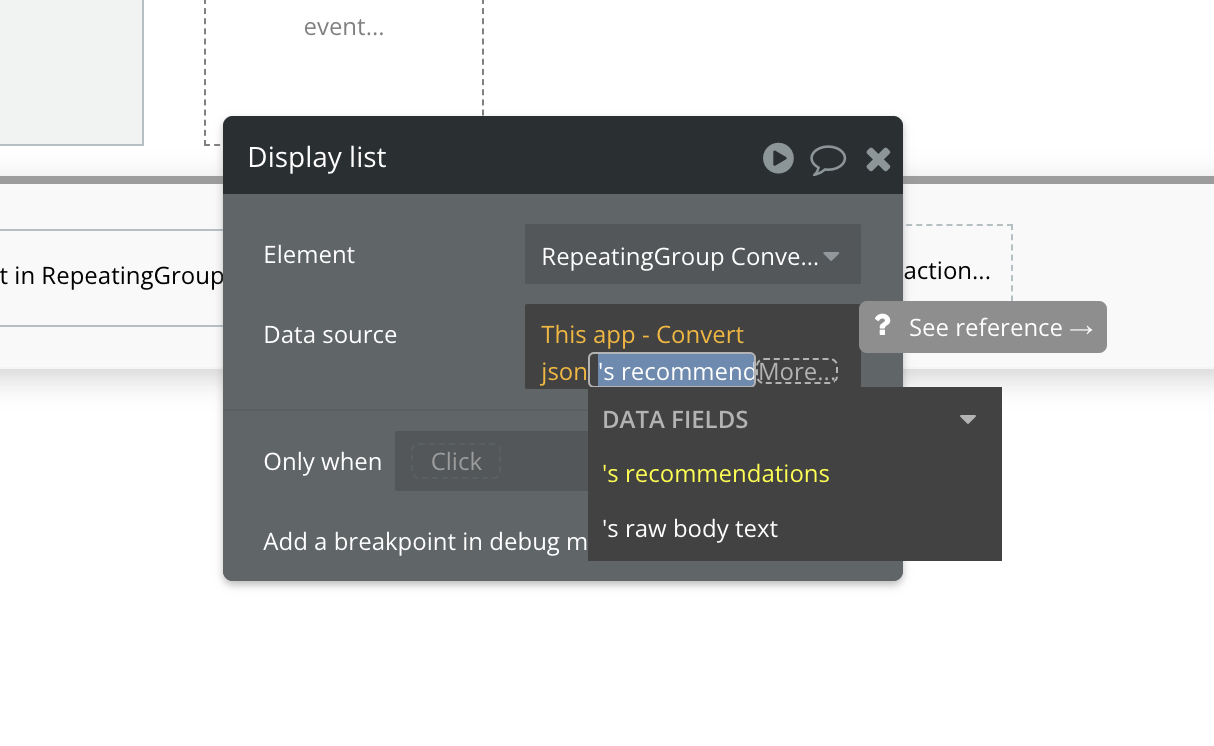Click the question mark help icon
Image resolution: width=1214 pixels, height=746 pixels.
point(882,326)
